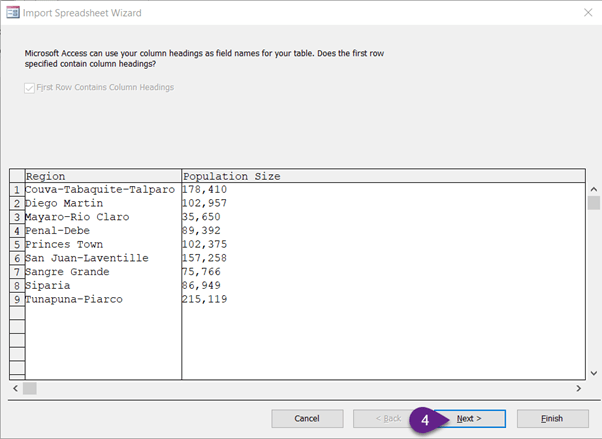Click the Access icon in the title bar
602x439 pixels.
pos(11,13)
